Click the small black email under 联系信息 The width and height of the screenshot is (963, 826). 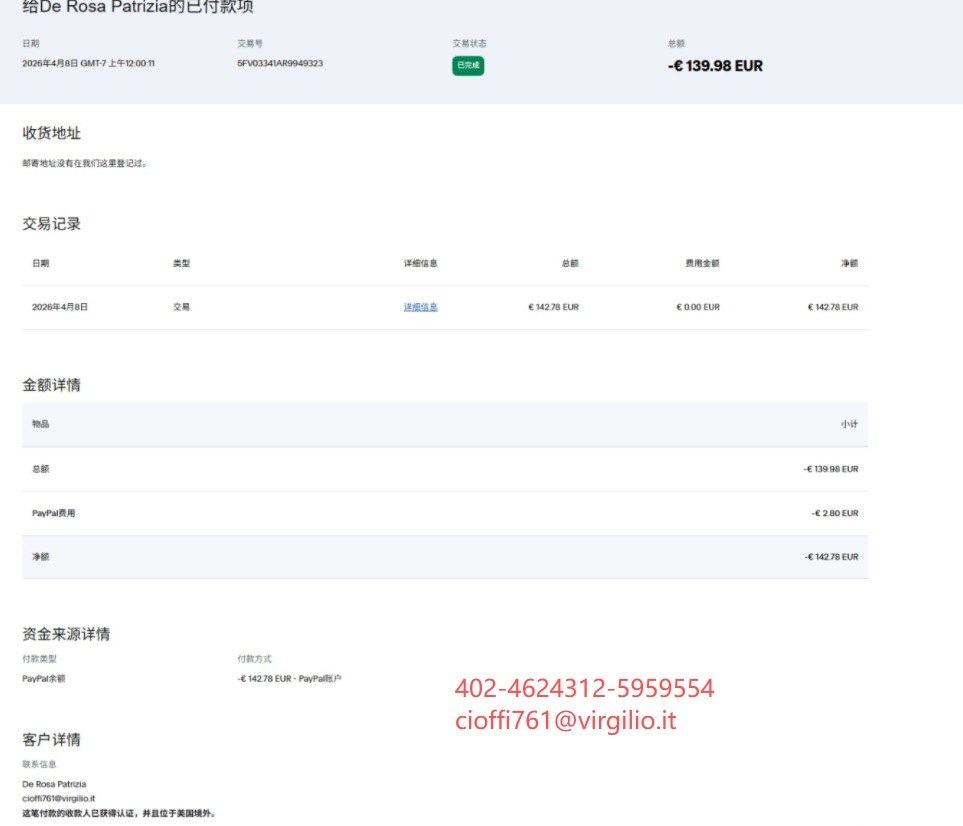coord(58,798)
